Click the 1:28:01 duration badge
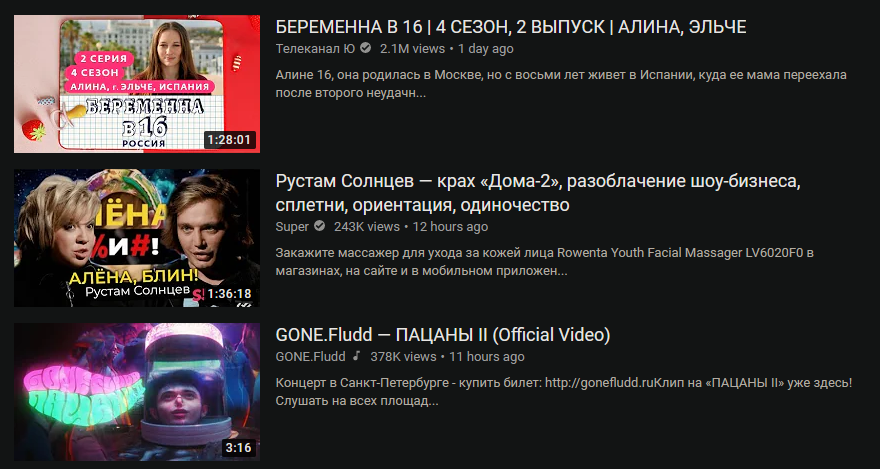Screen dimensions: 880x469 pyautogui.click(x=229, y=140)
